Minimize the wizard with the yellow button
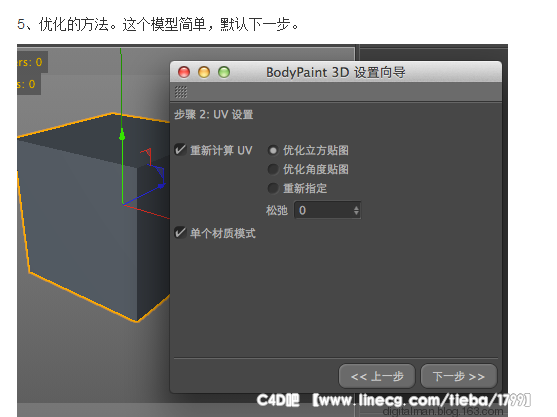 coord(204,72)
